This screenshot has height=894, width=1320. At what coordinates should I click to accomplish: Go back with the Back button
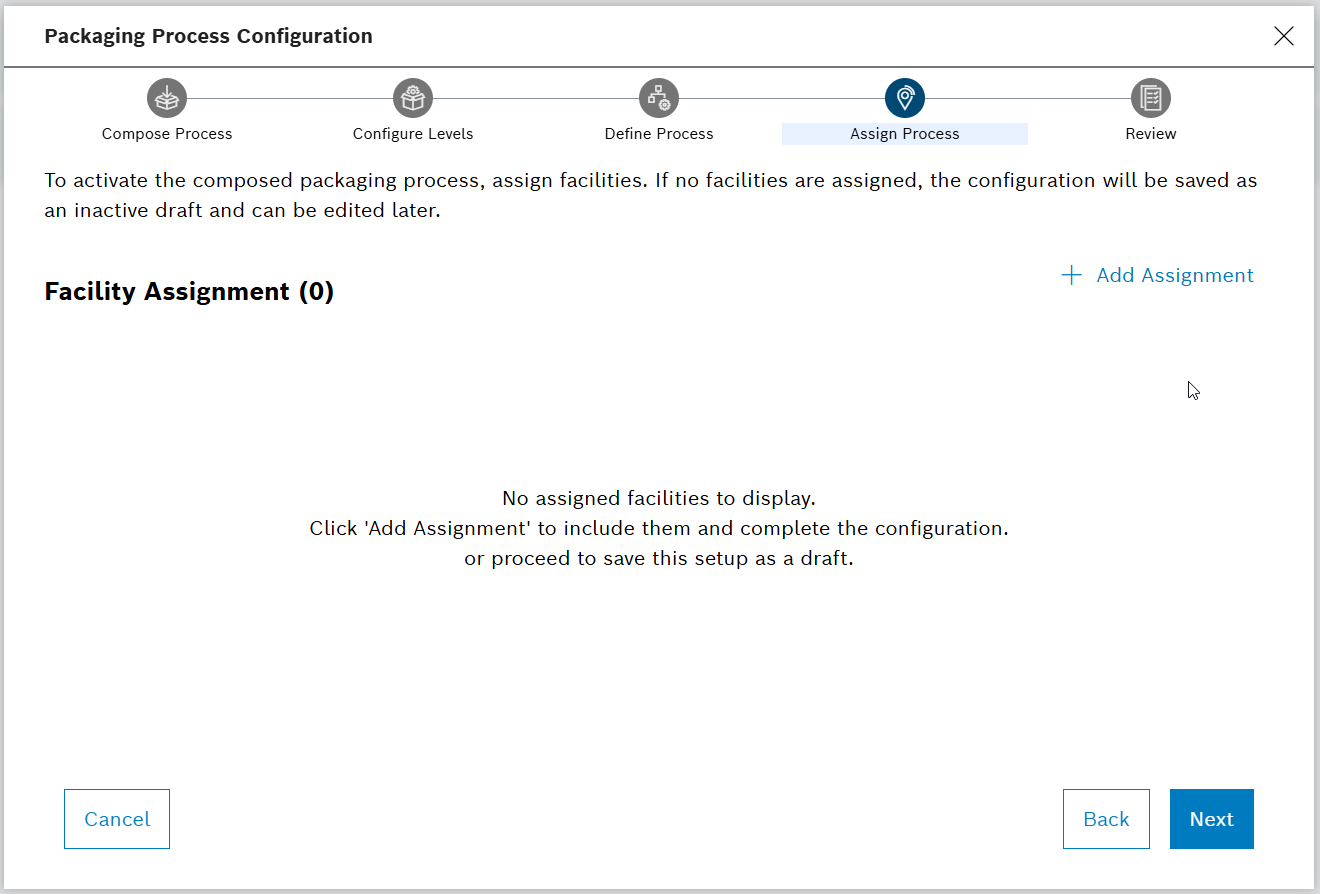[1106, 818]
